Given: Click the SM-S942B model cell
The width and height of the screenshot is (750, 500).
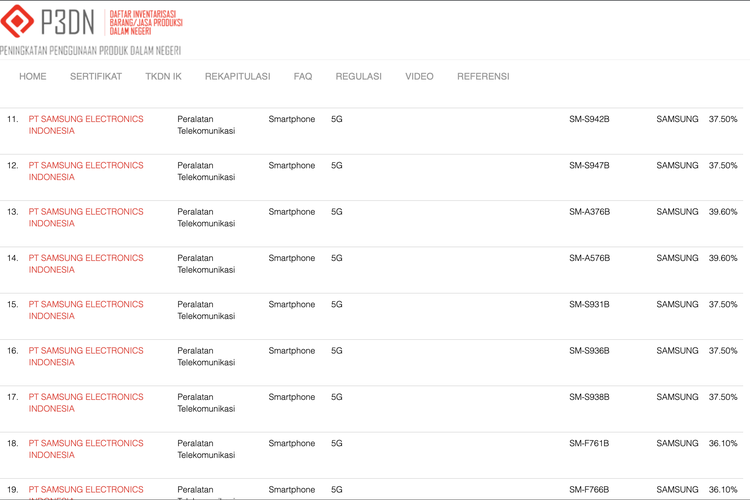Looking at the screenshot, I should pos(589,120).
